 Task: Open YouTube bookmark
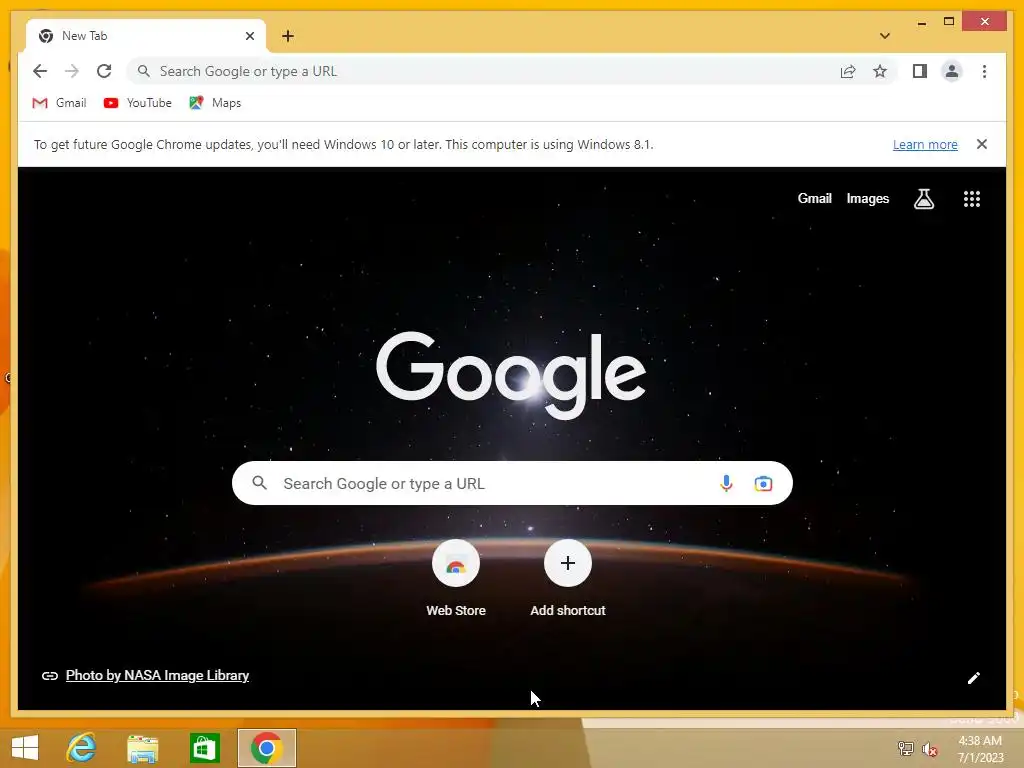(x=138, y=103)
